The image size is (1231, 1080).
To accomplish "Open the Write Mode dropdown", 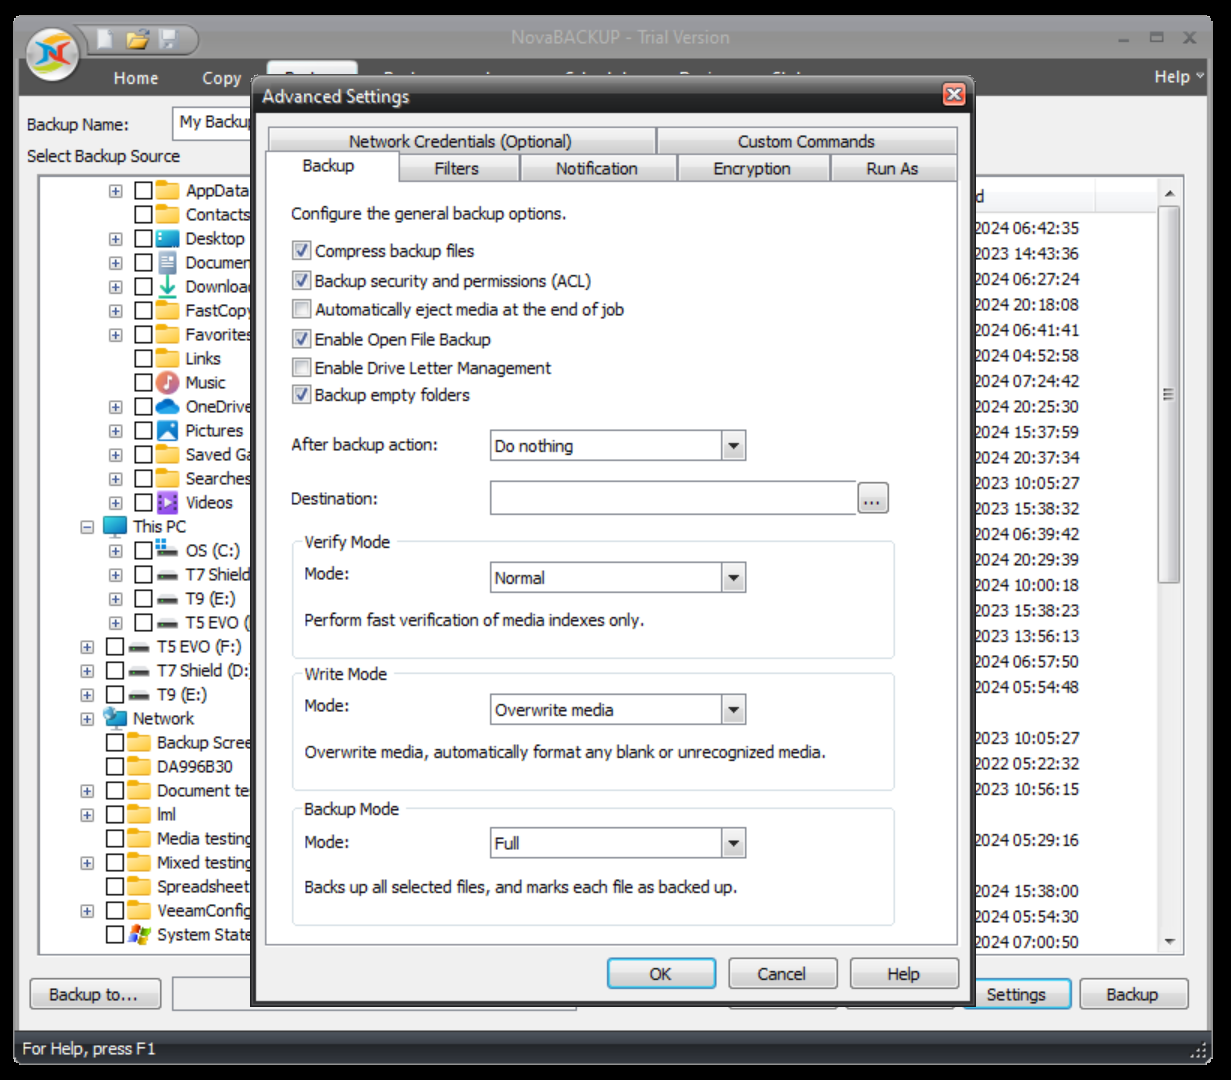I will point(734,710).
